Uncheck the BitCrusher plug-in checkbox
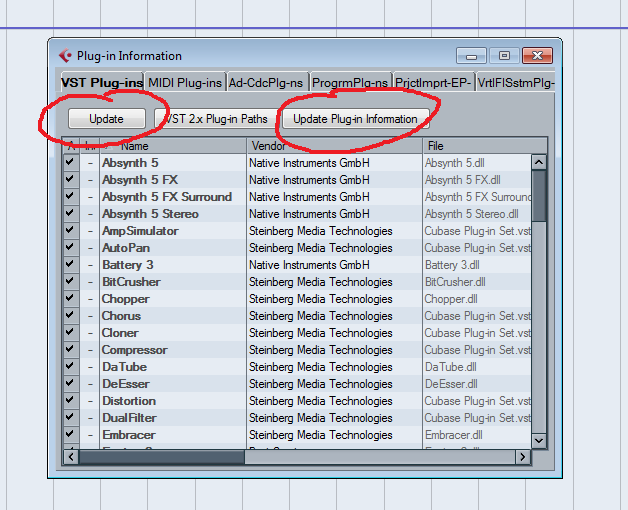Image resolution: width=628 pixels, height=510 pixels. tap(70, 281)
